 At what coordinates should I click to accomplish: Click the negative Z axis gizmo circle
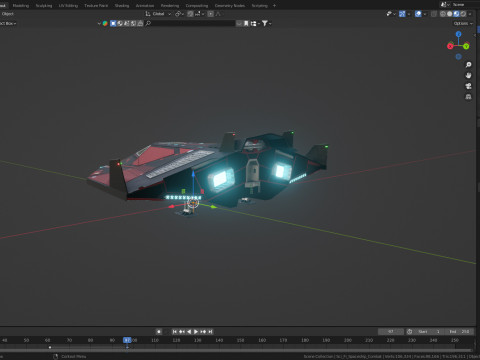(x=458, y=57)
